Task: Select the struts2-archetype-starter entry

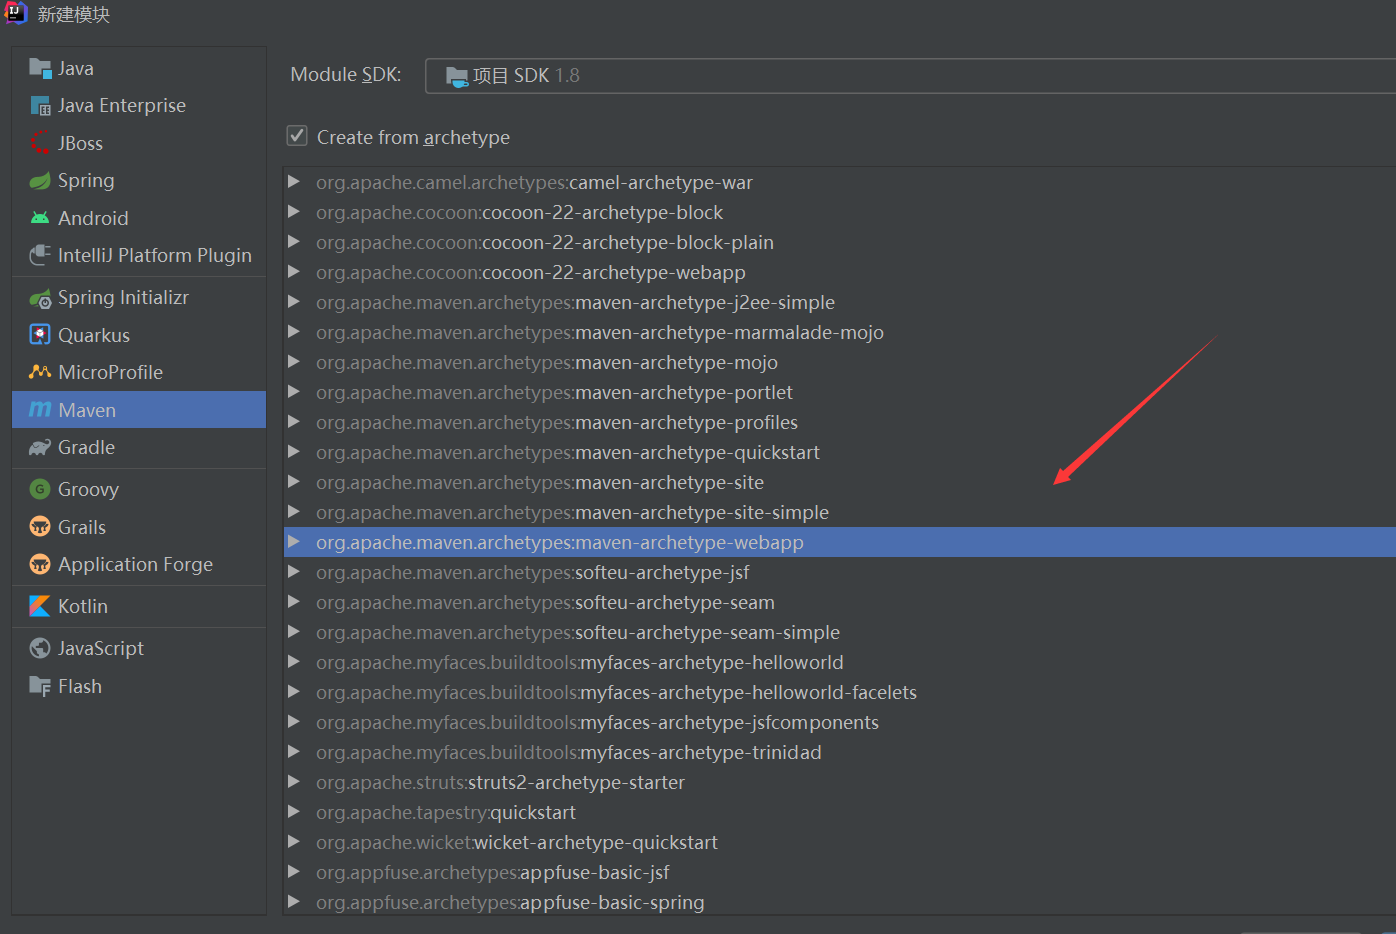Action: click(x=500, y=782)
